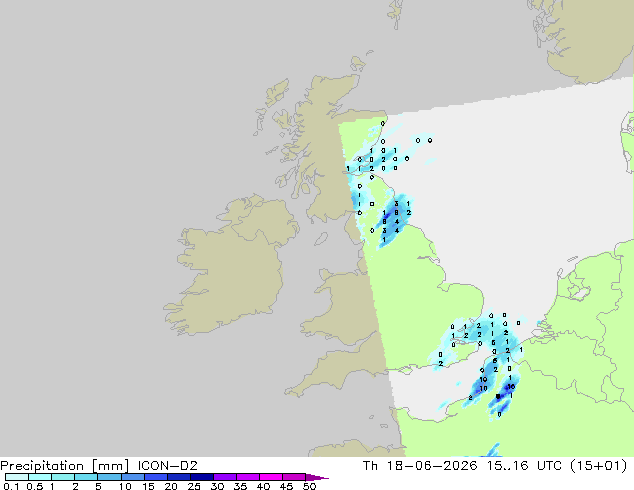Click the "15..16 UTC" time range
Screen dimensions: 634x490
tap(524, 466)
